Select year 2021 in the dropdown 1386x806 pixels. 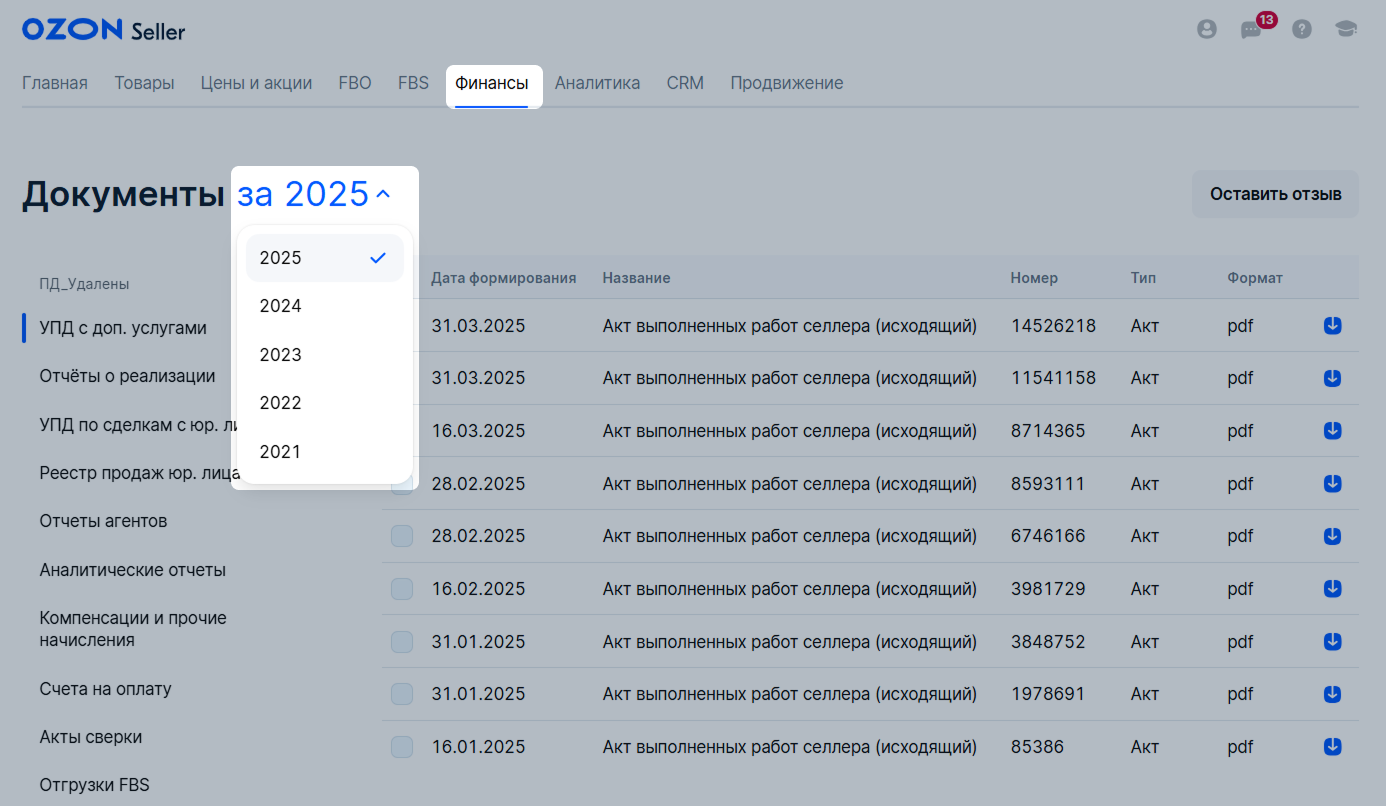coord(325,452)
